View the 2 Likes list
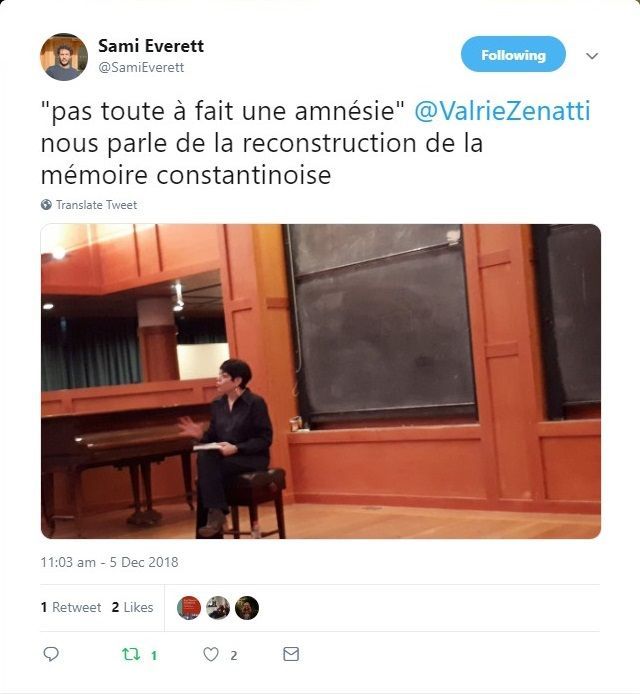 pyautogui.click(x=132, y=607)
